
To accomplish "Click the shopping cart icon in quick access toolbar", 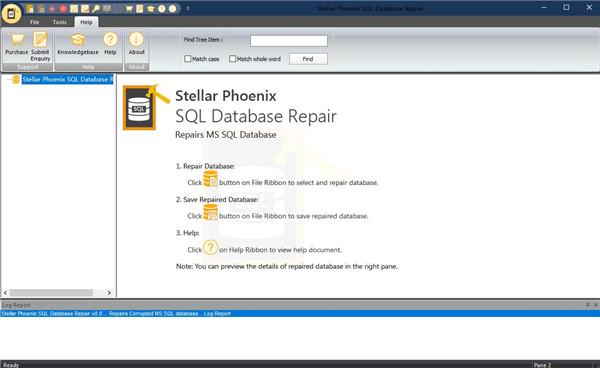I will coord(129,9).
